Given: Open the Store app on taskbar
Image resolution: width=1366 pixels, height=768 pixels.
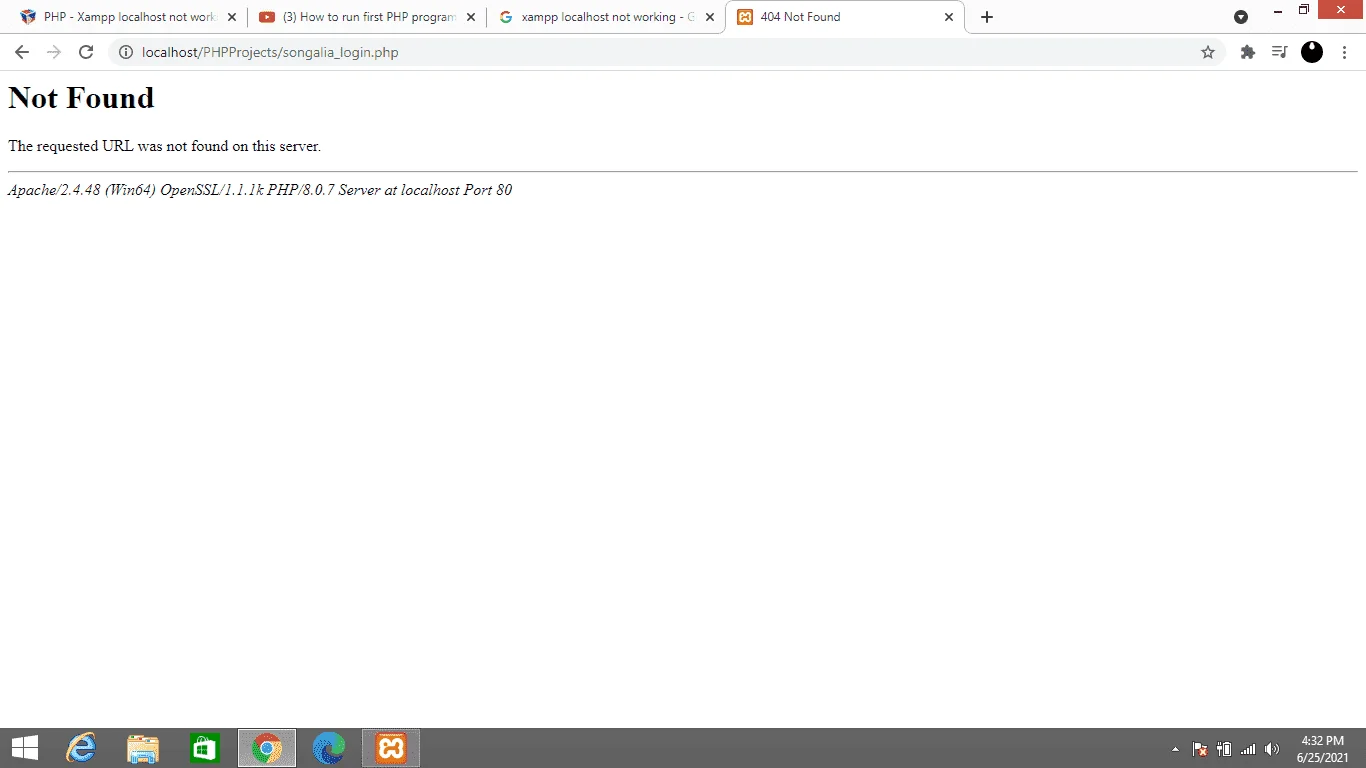Looking at the screenshot, I should (205, 748).
